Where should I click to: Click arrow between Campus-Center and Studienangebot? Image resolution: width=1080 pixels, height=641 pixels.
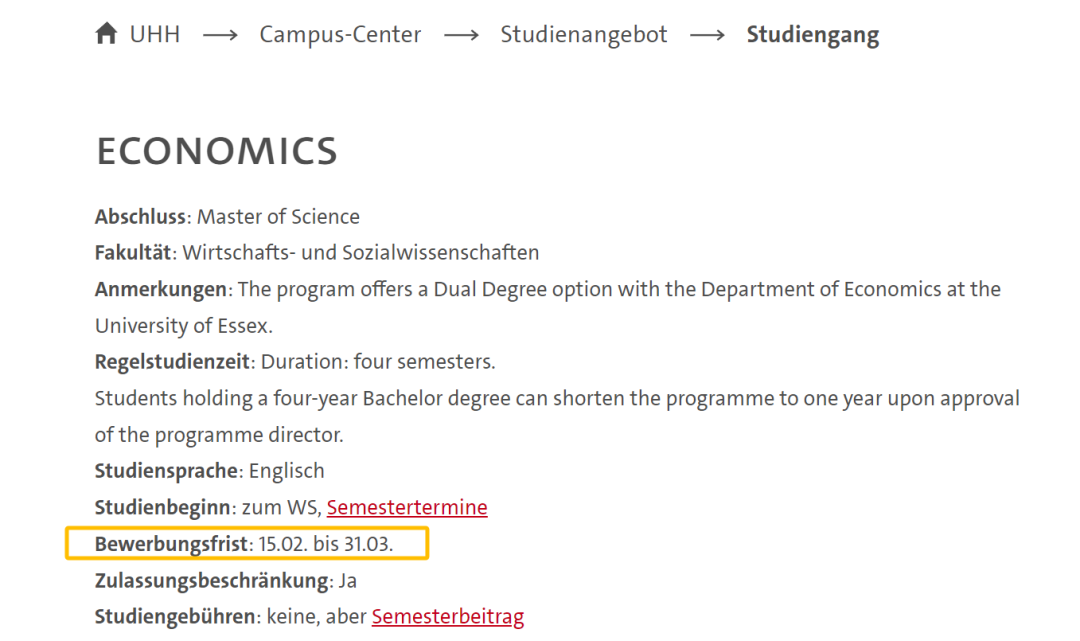tap(461, 35)
